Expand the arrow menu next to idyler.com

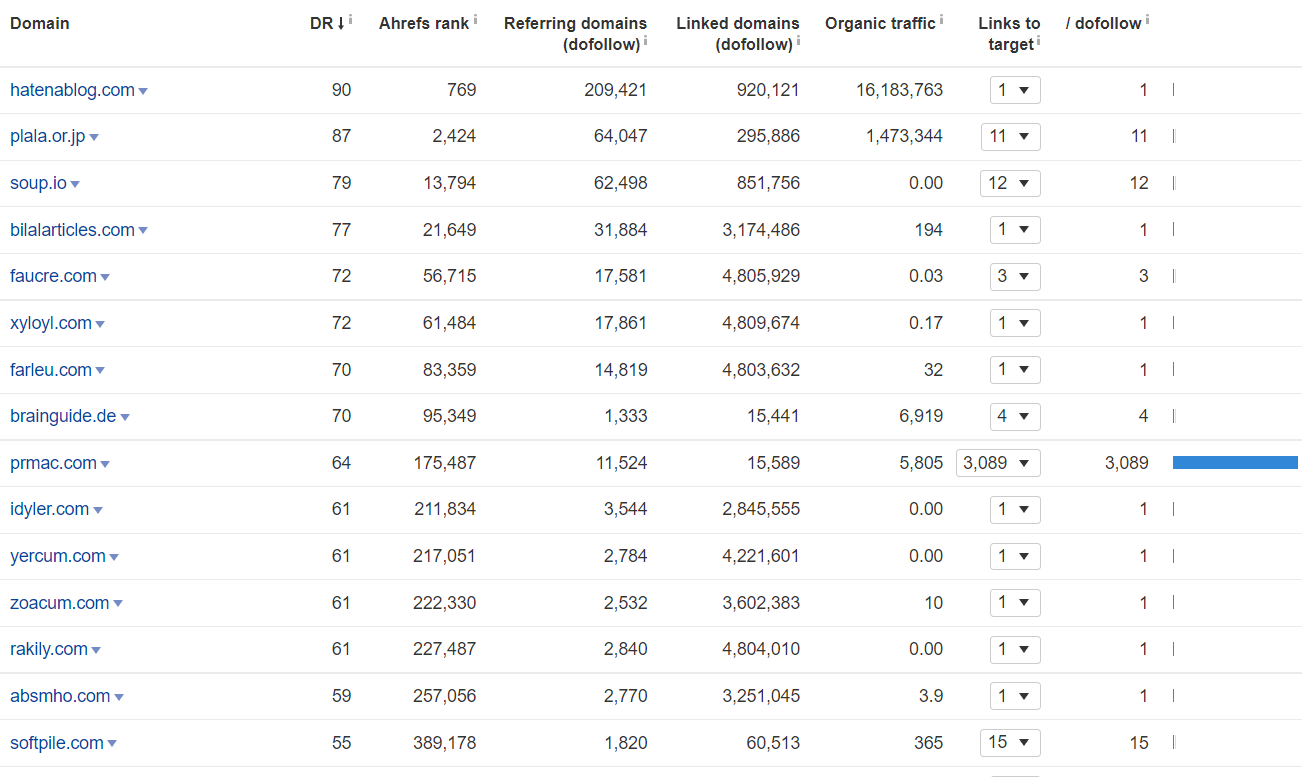click(98, 511)
